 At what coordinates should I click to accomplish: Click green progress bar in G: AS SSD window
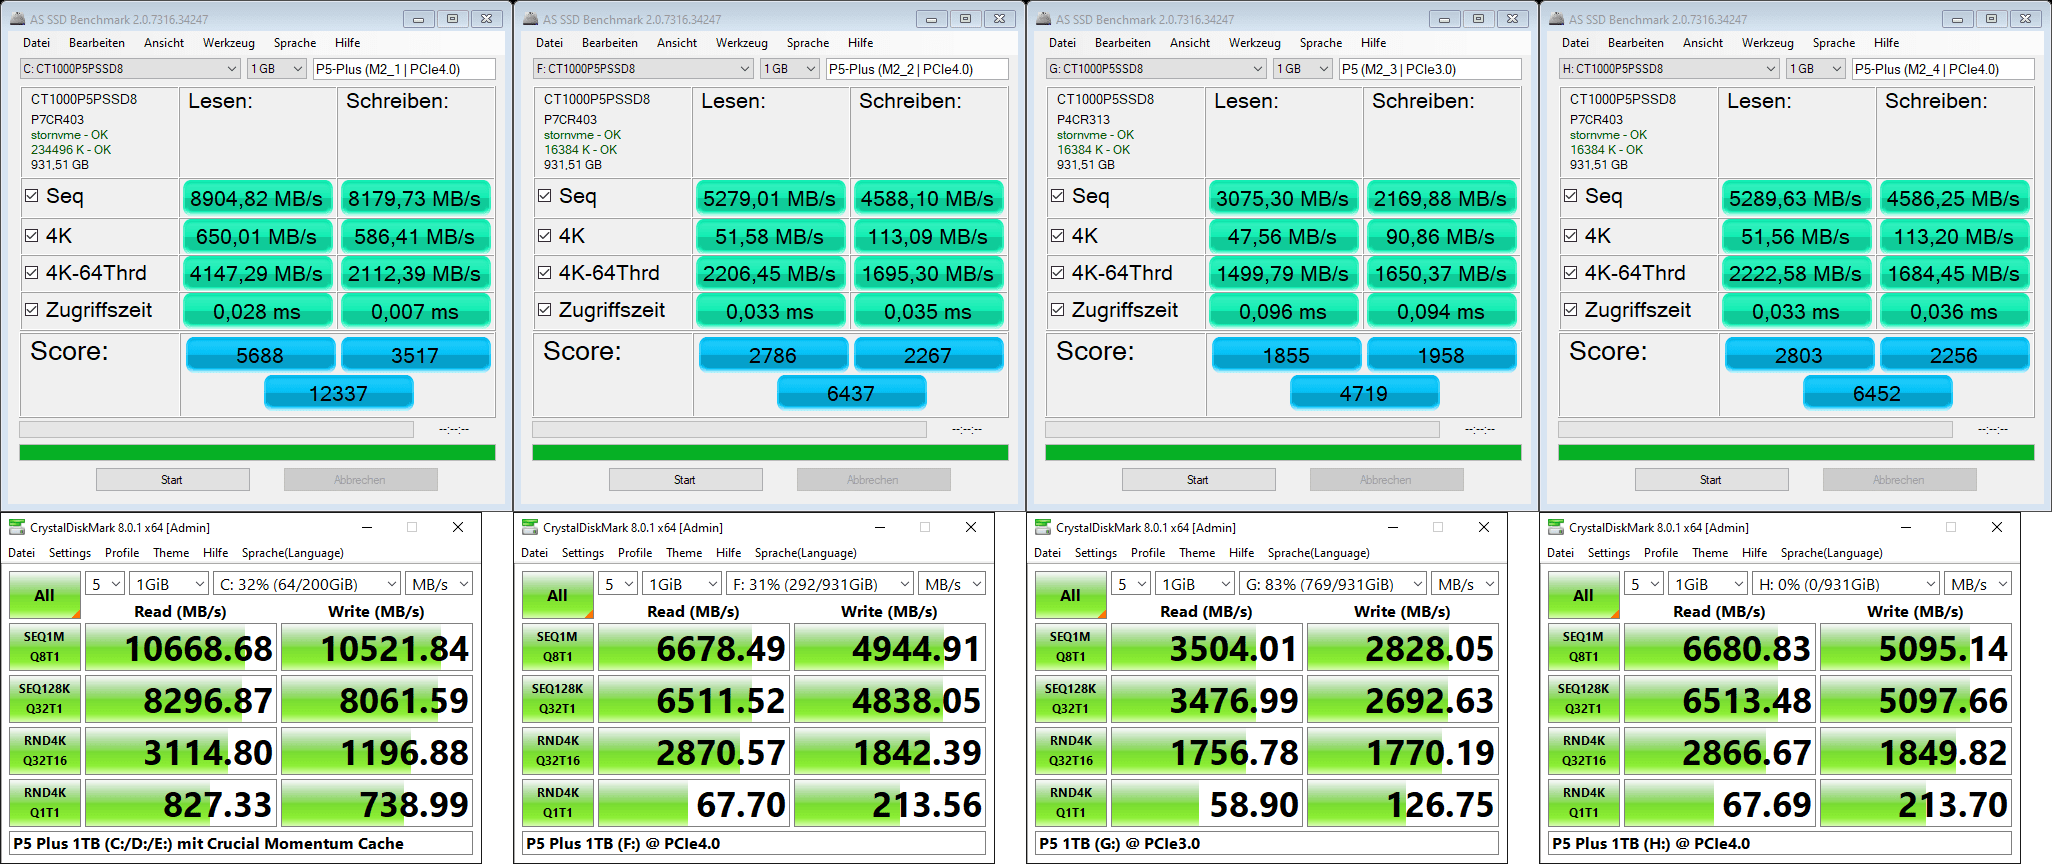(1283, 453)
